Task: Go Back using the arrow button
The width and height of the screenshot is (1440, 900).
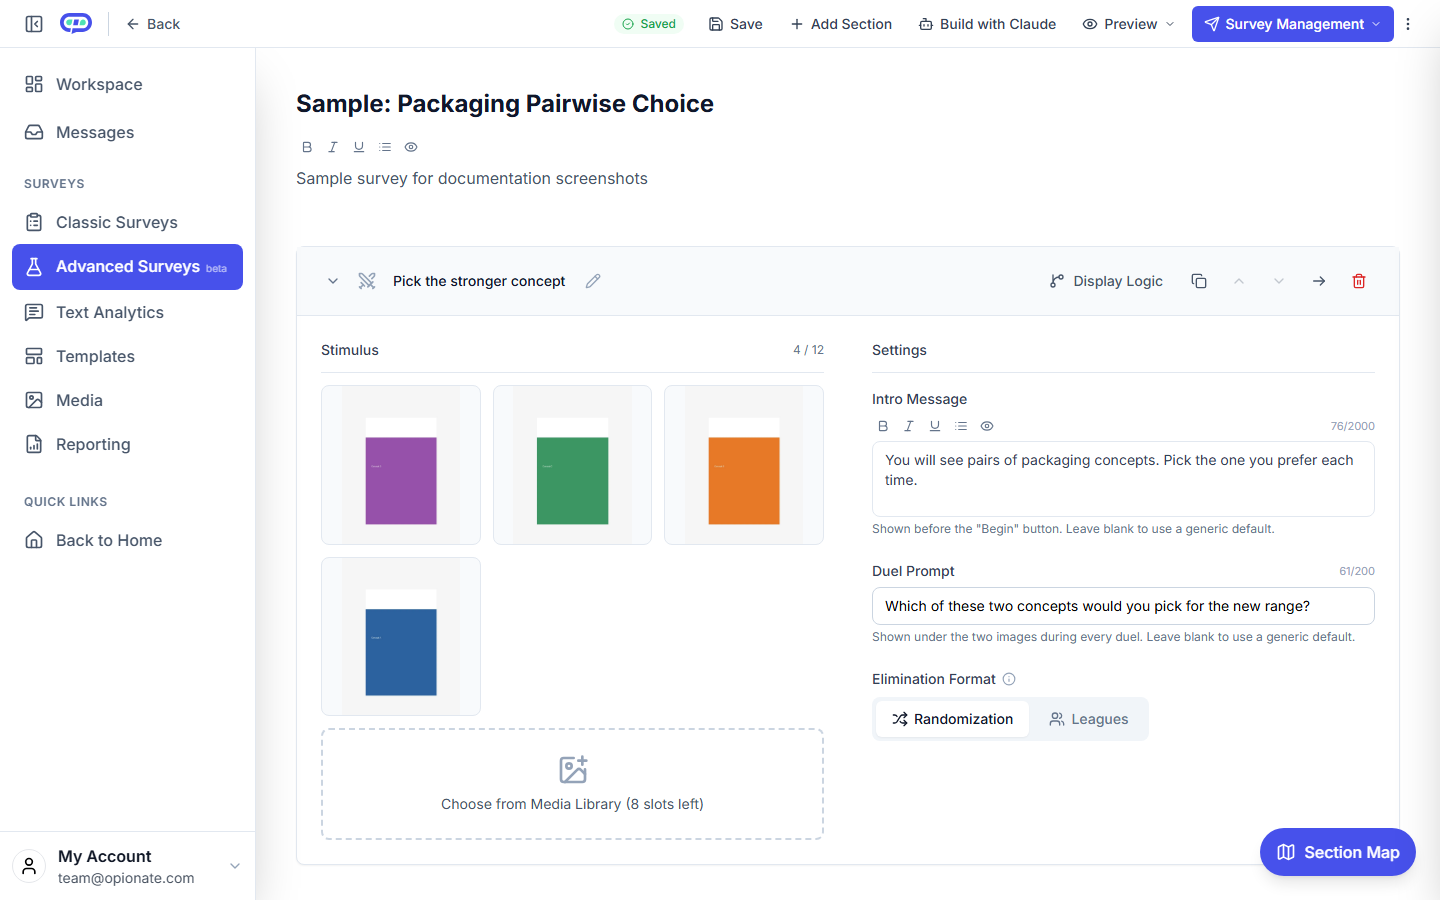Action: [x=153, y=24]
